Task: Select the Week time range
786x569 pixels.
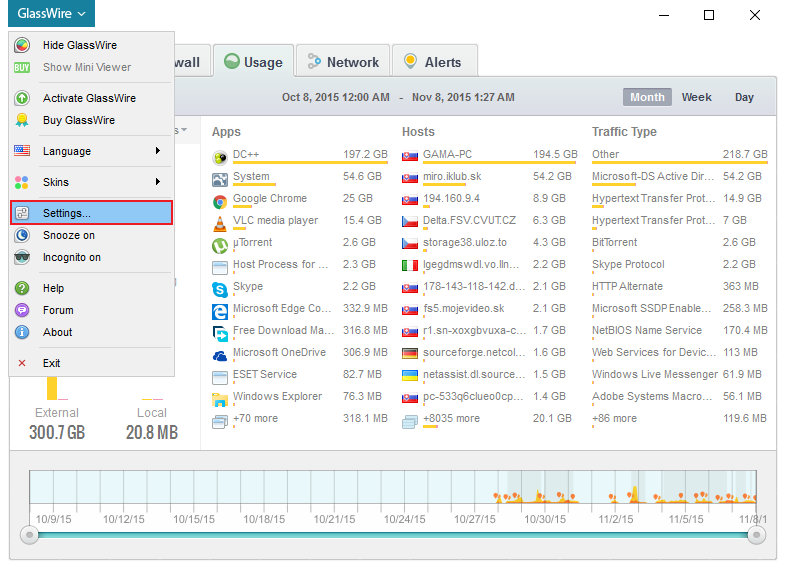Action: tap(696, 97)
